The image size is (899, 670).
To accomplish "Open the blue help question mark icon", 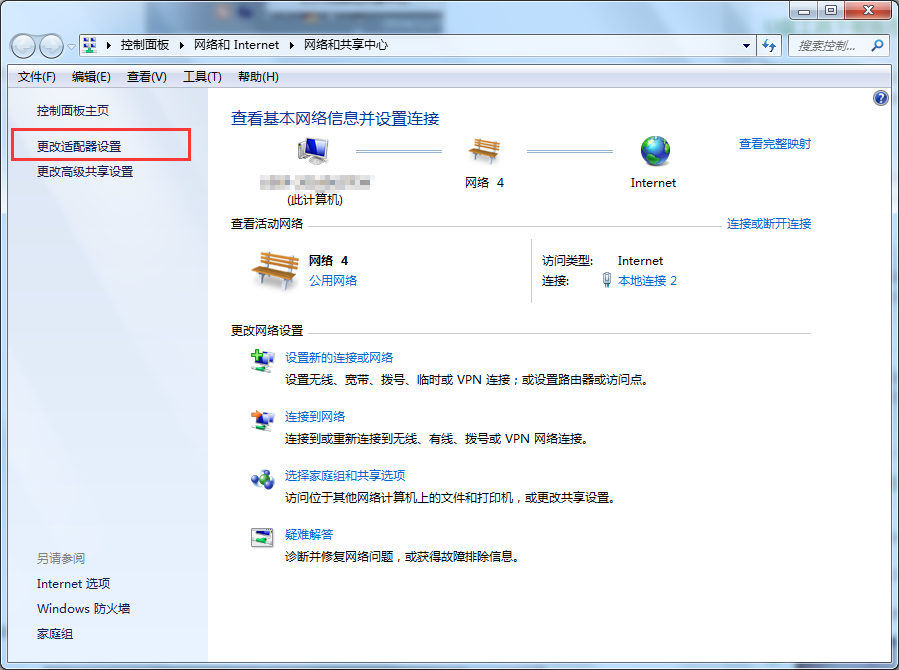I will click(x=881, y=98).
